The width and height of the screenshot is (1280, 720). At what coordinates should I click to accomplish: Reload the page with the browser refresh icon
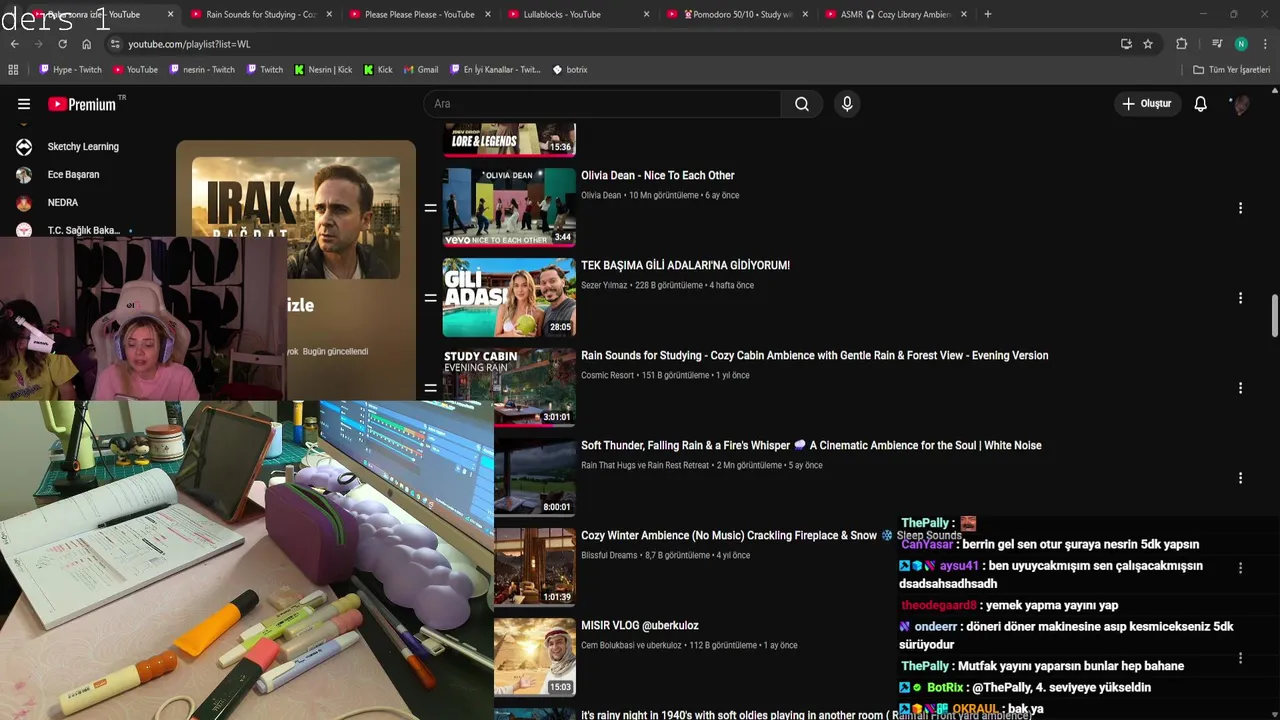pyautogui.click(x=62, y=44)
